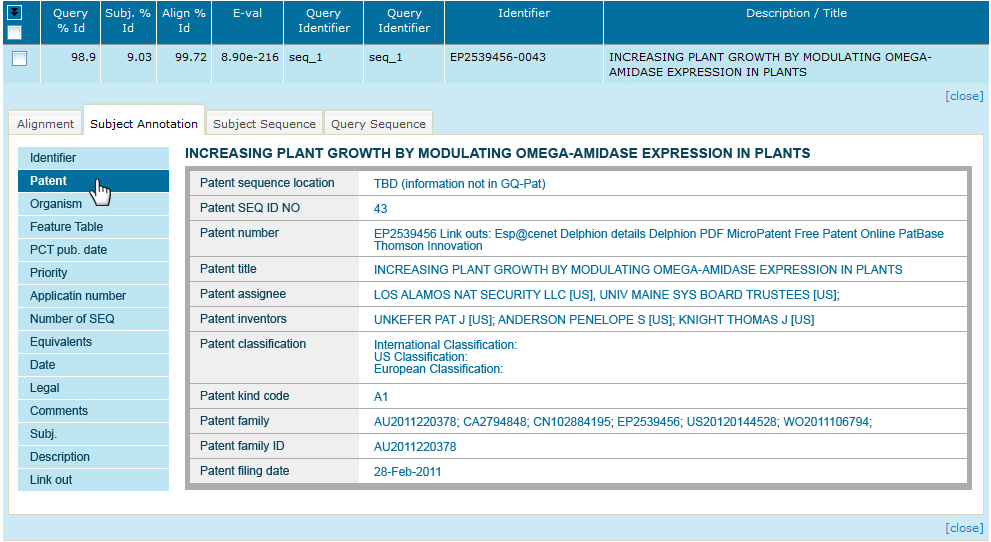Open the Query Sequence tab

[x=379, y=124]
